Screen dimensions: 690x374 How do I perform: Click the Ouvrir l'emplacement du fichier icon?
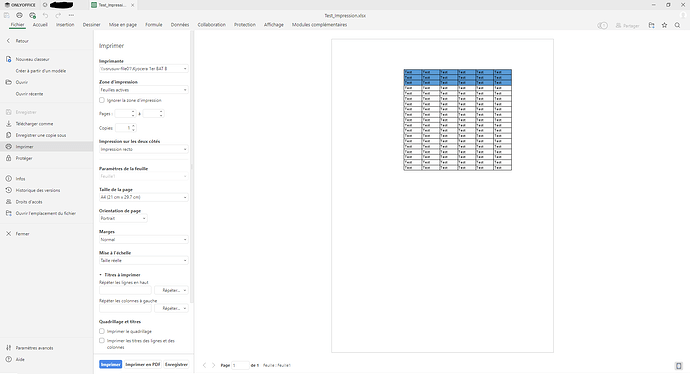click(x=8, y=213)
